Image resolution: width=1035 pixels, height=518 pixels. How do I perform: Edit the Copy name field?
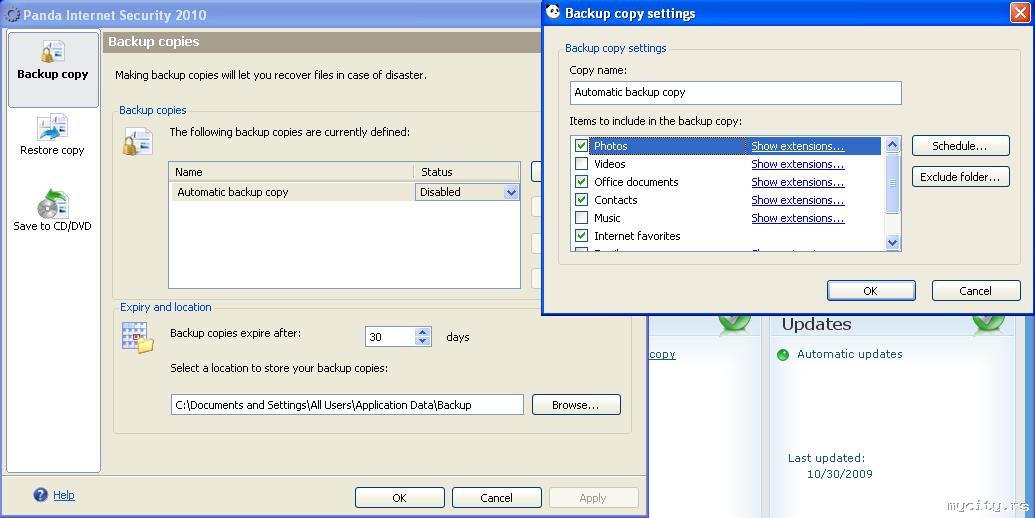735,92
